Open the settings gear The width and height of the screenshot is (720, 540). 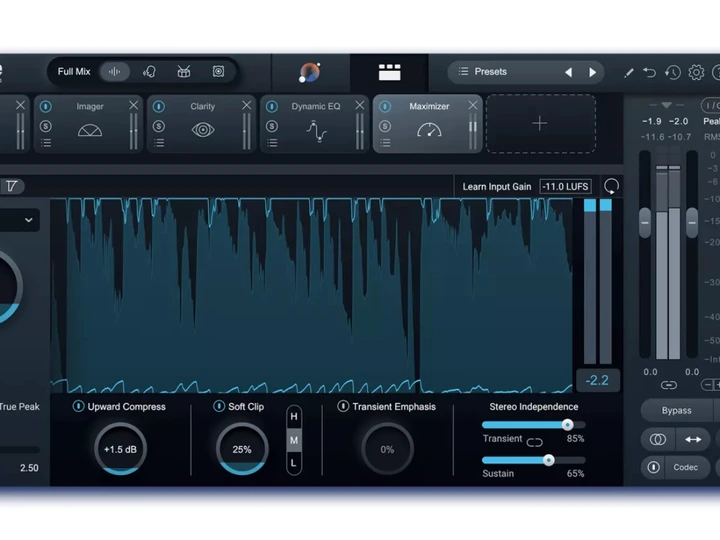tap(696, 73)
